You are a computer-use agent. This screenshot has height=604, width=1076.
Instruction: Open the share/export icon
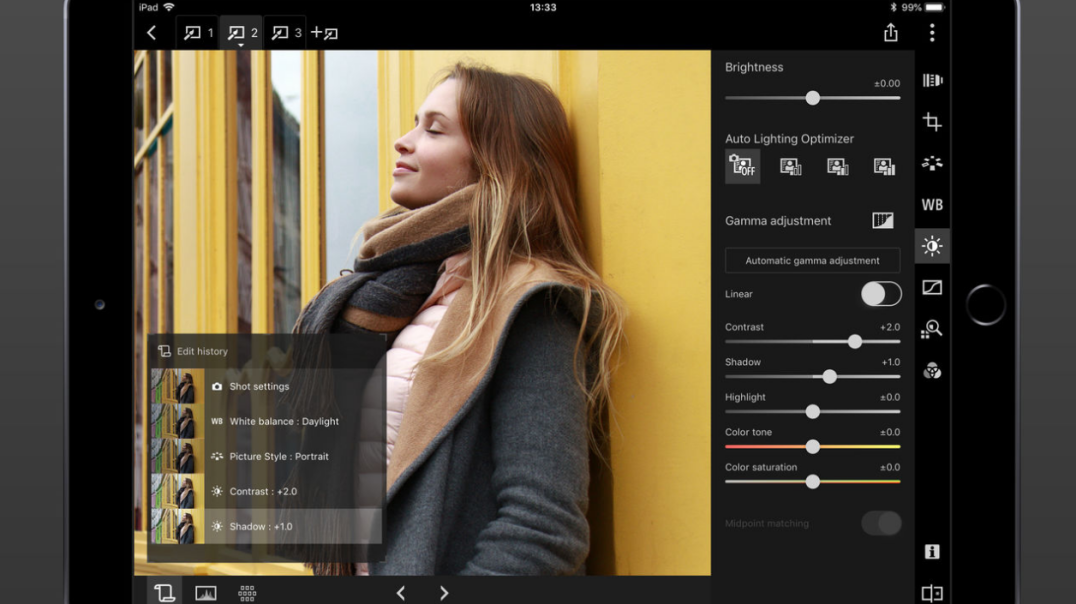click(891, 32)
